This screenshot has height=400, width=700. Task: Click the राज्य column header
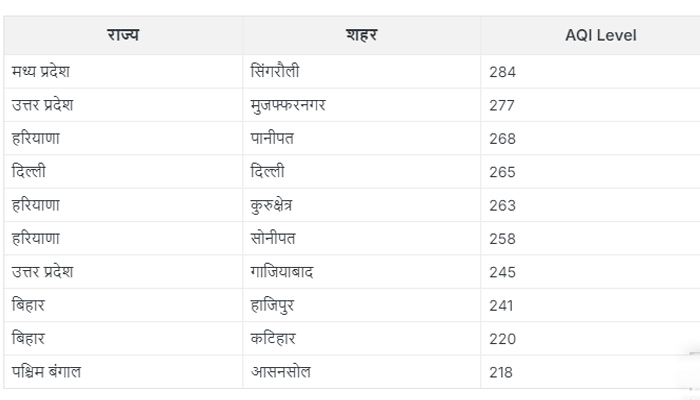(x=123, y=35)
